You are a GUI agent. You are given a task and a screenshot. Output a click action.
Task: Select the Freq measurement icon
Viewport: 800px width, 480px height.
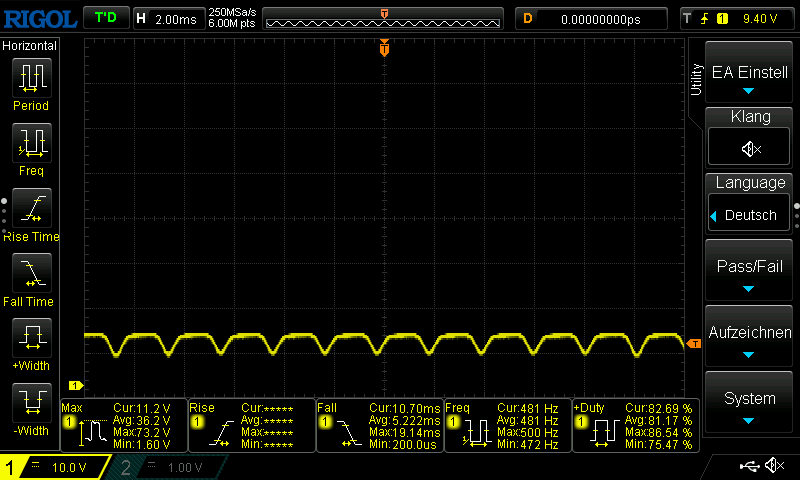click(x=32, y=143)
